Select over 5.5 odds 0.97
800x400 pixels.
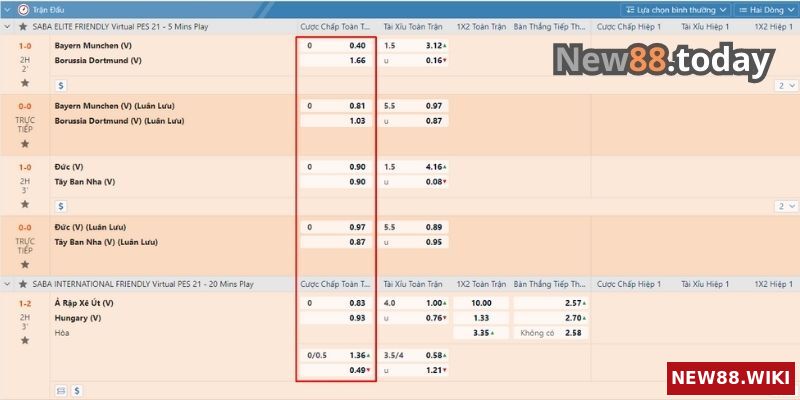(415, 106)
